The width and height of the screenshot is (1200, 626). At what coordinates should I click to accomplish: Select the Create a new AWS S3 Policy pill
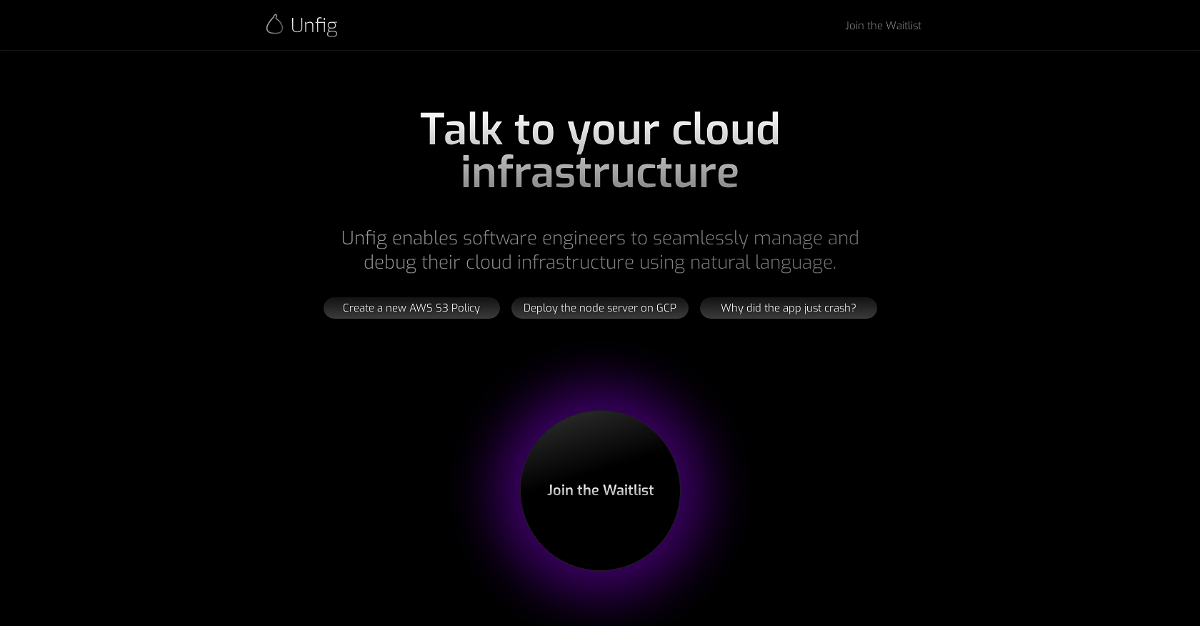coord(411,308)
